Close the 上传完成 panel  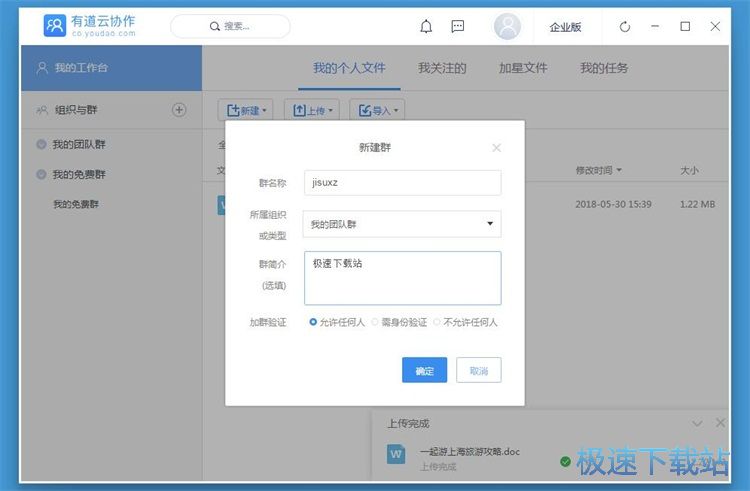[720, 422]
